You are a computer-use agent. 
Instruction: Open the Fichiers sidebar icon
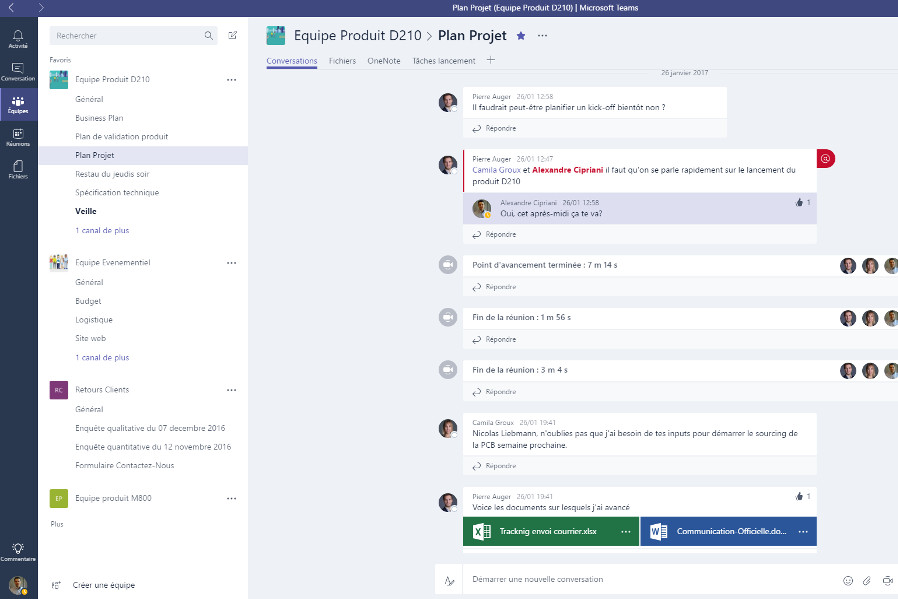point(18,170)
